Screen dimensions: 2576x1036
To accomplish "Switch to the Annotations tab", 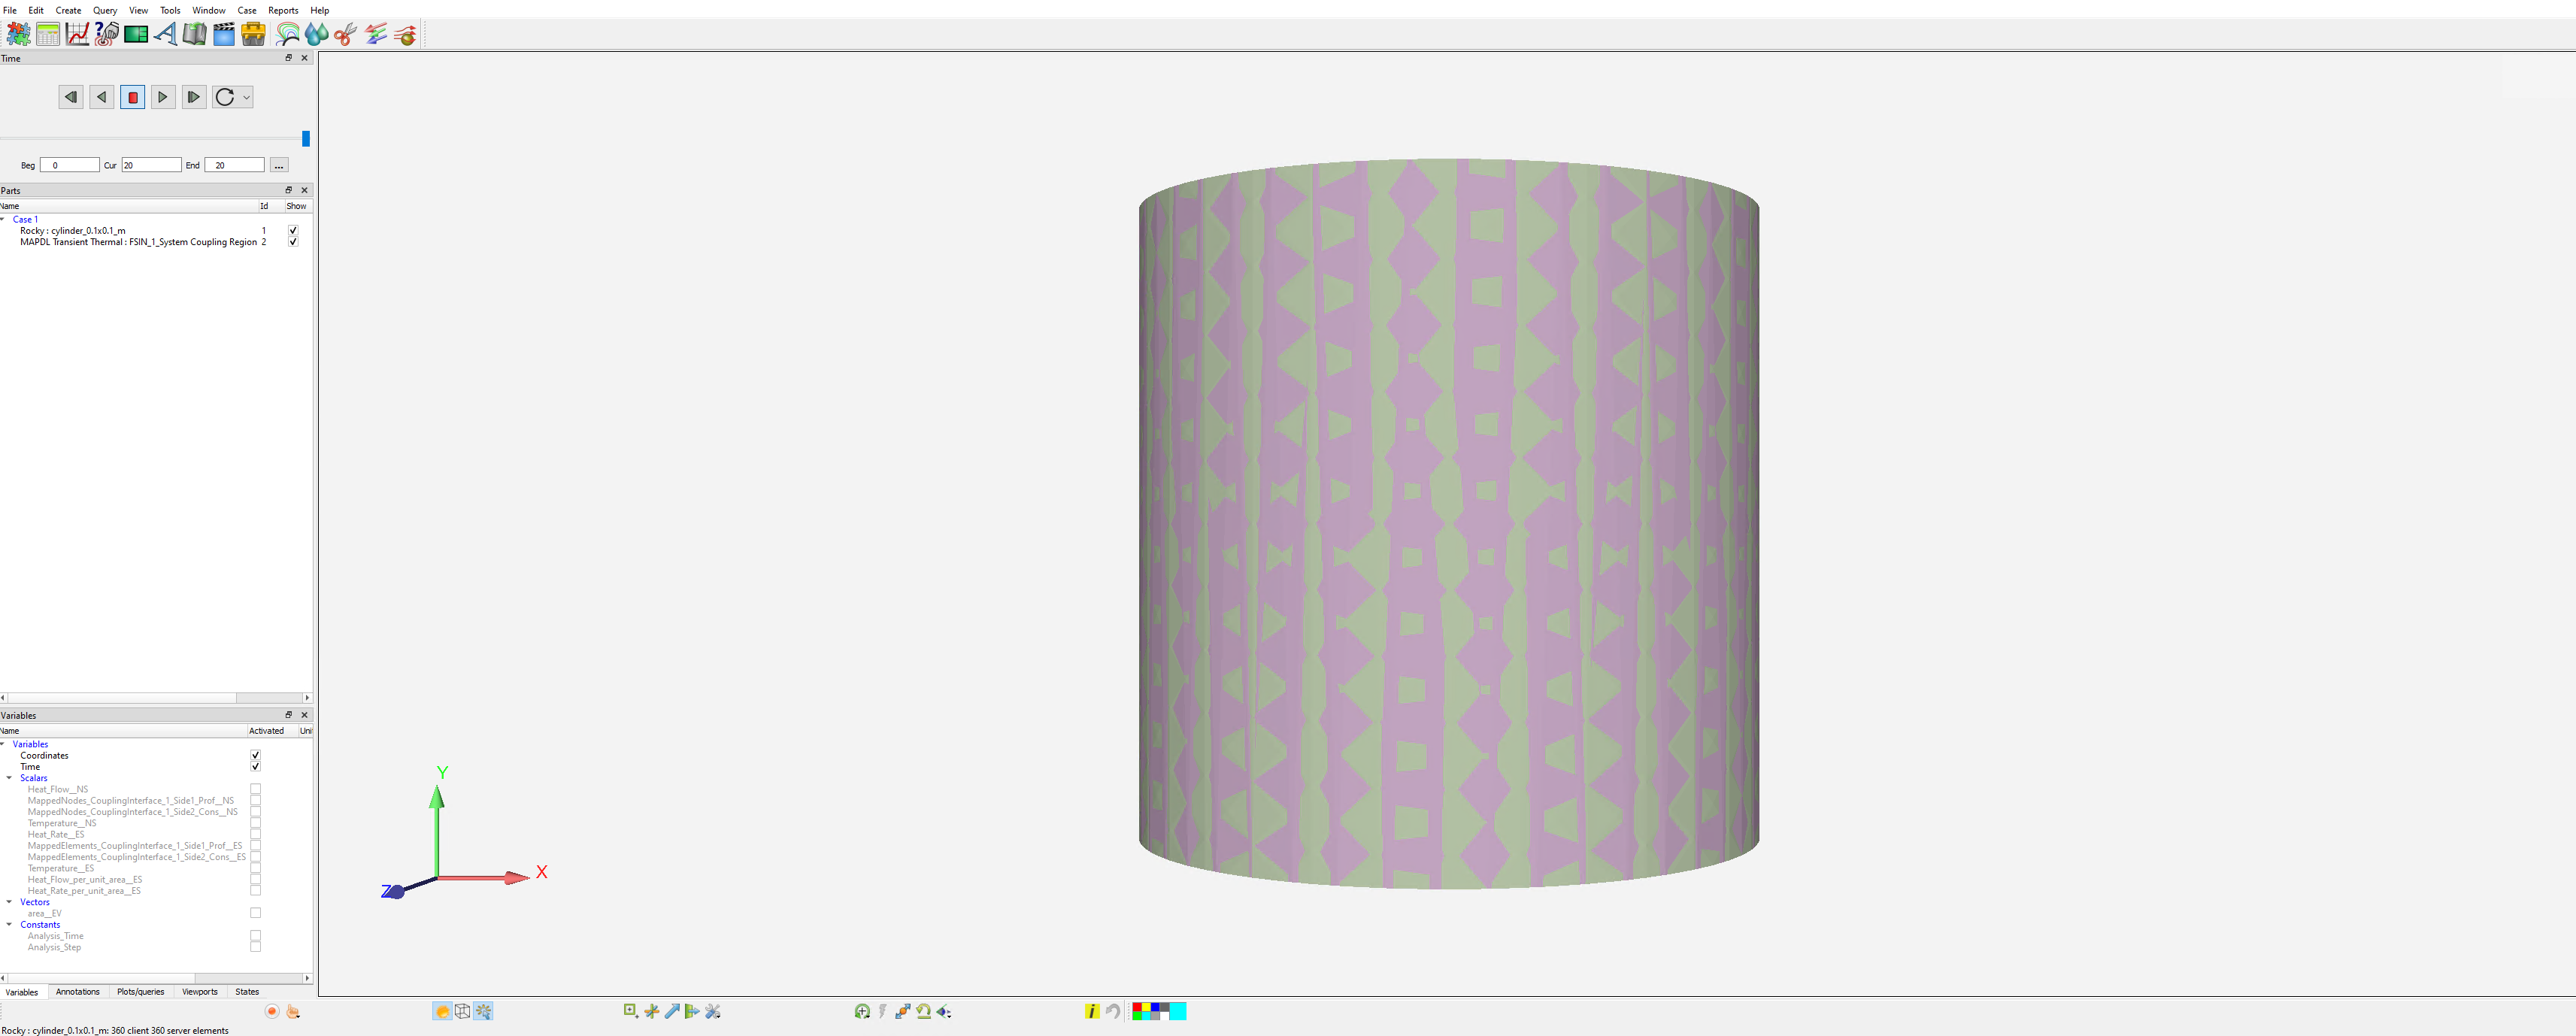I will click(78, 992).
